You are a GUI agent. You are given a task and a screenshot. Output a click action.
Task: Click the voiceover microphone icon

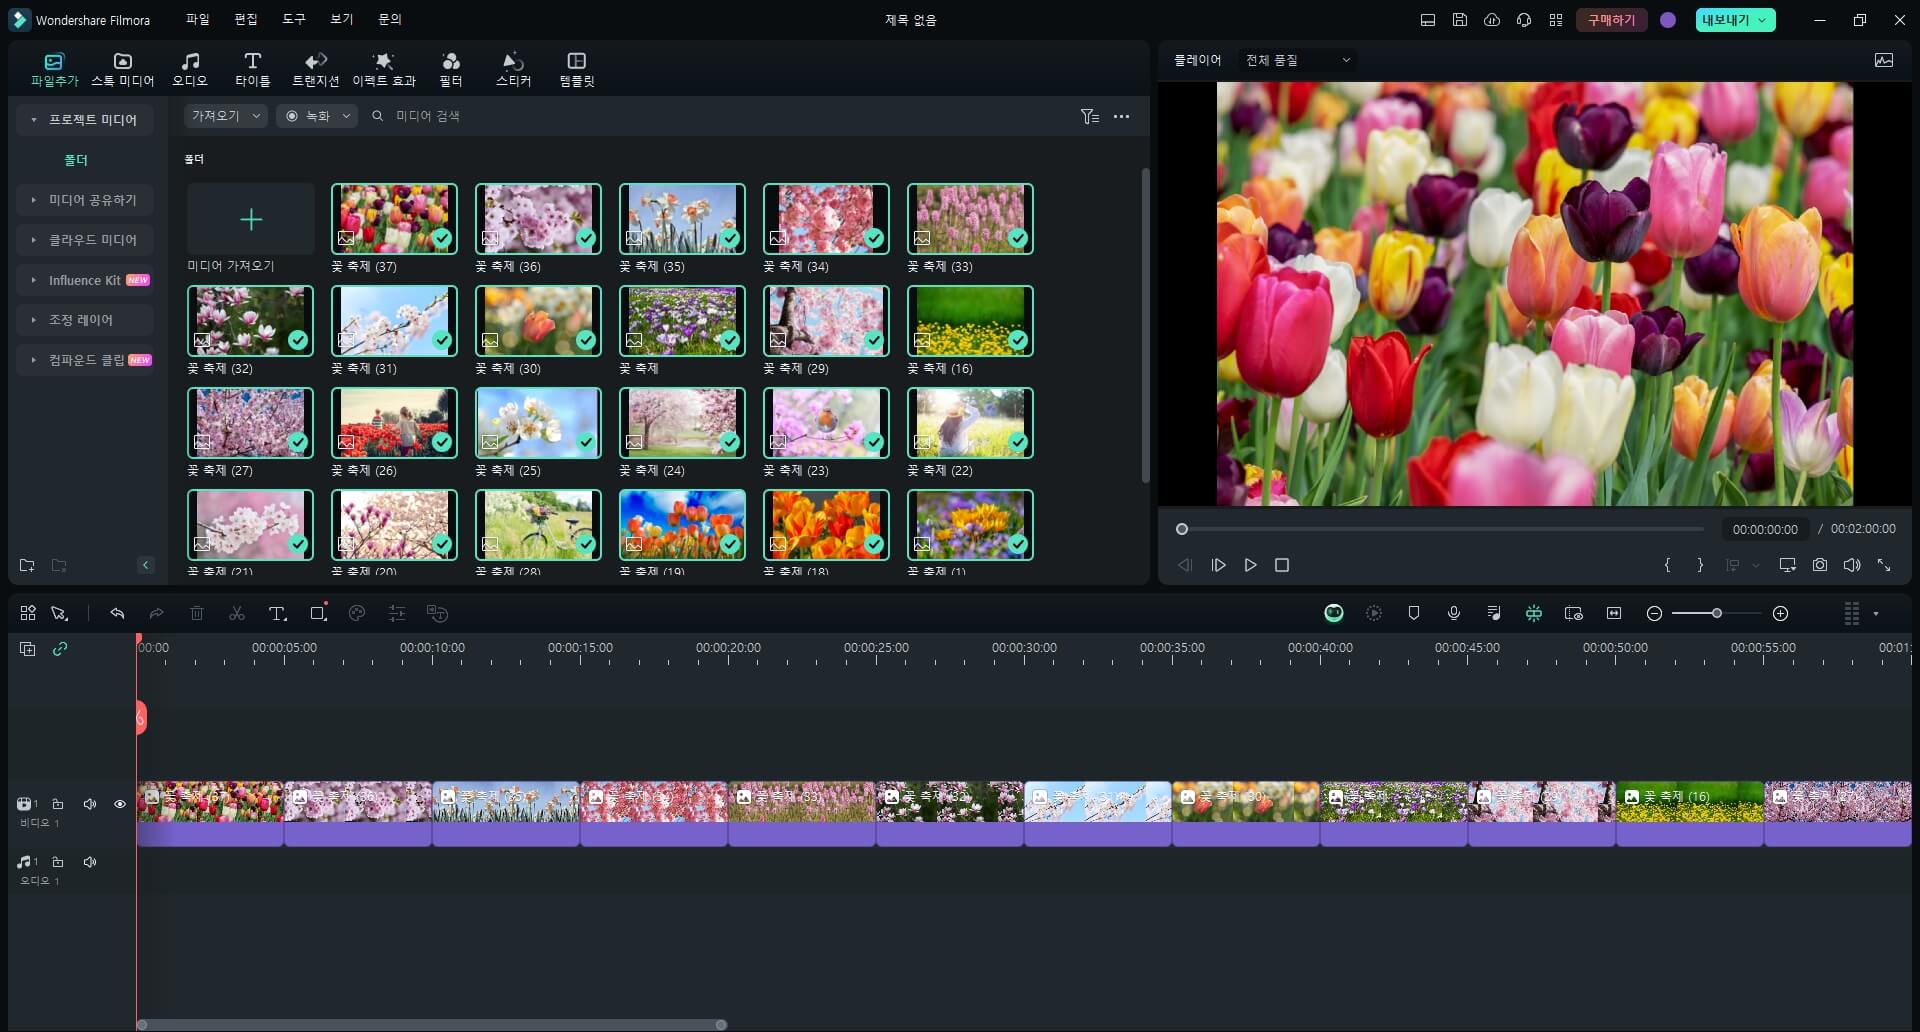[x=1454, y=613]
